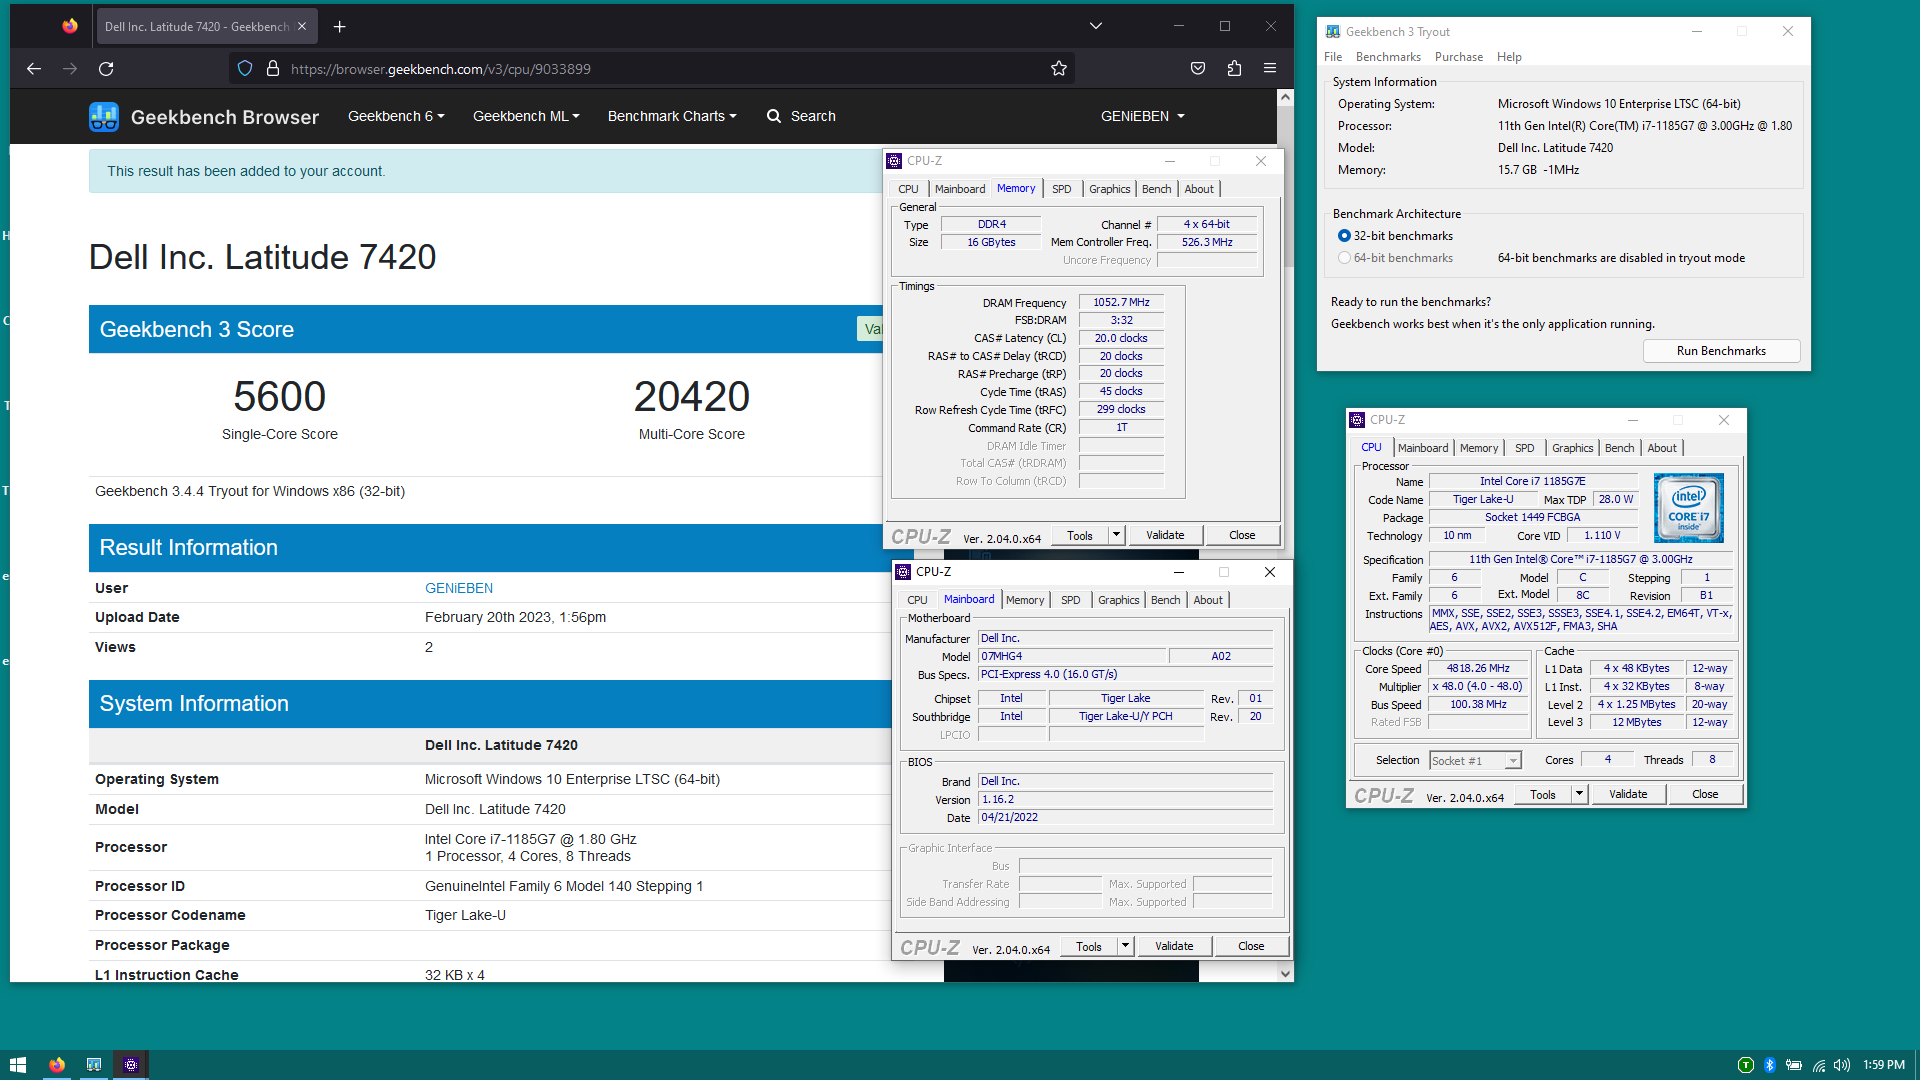
Task: Click the taskbar clock showing 1:59 PM
Action: 1884,1065
